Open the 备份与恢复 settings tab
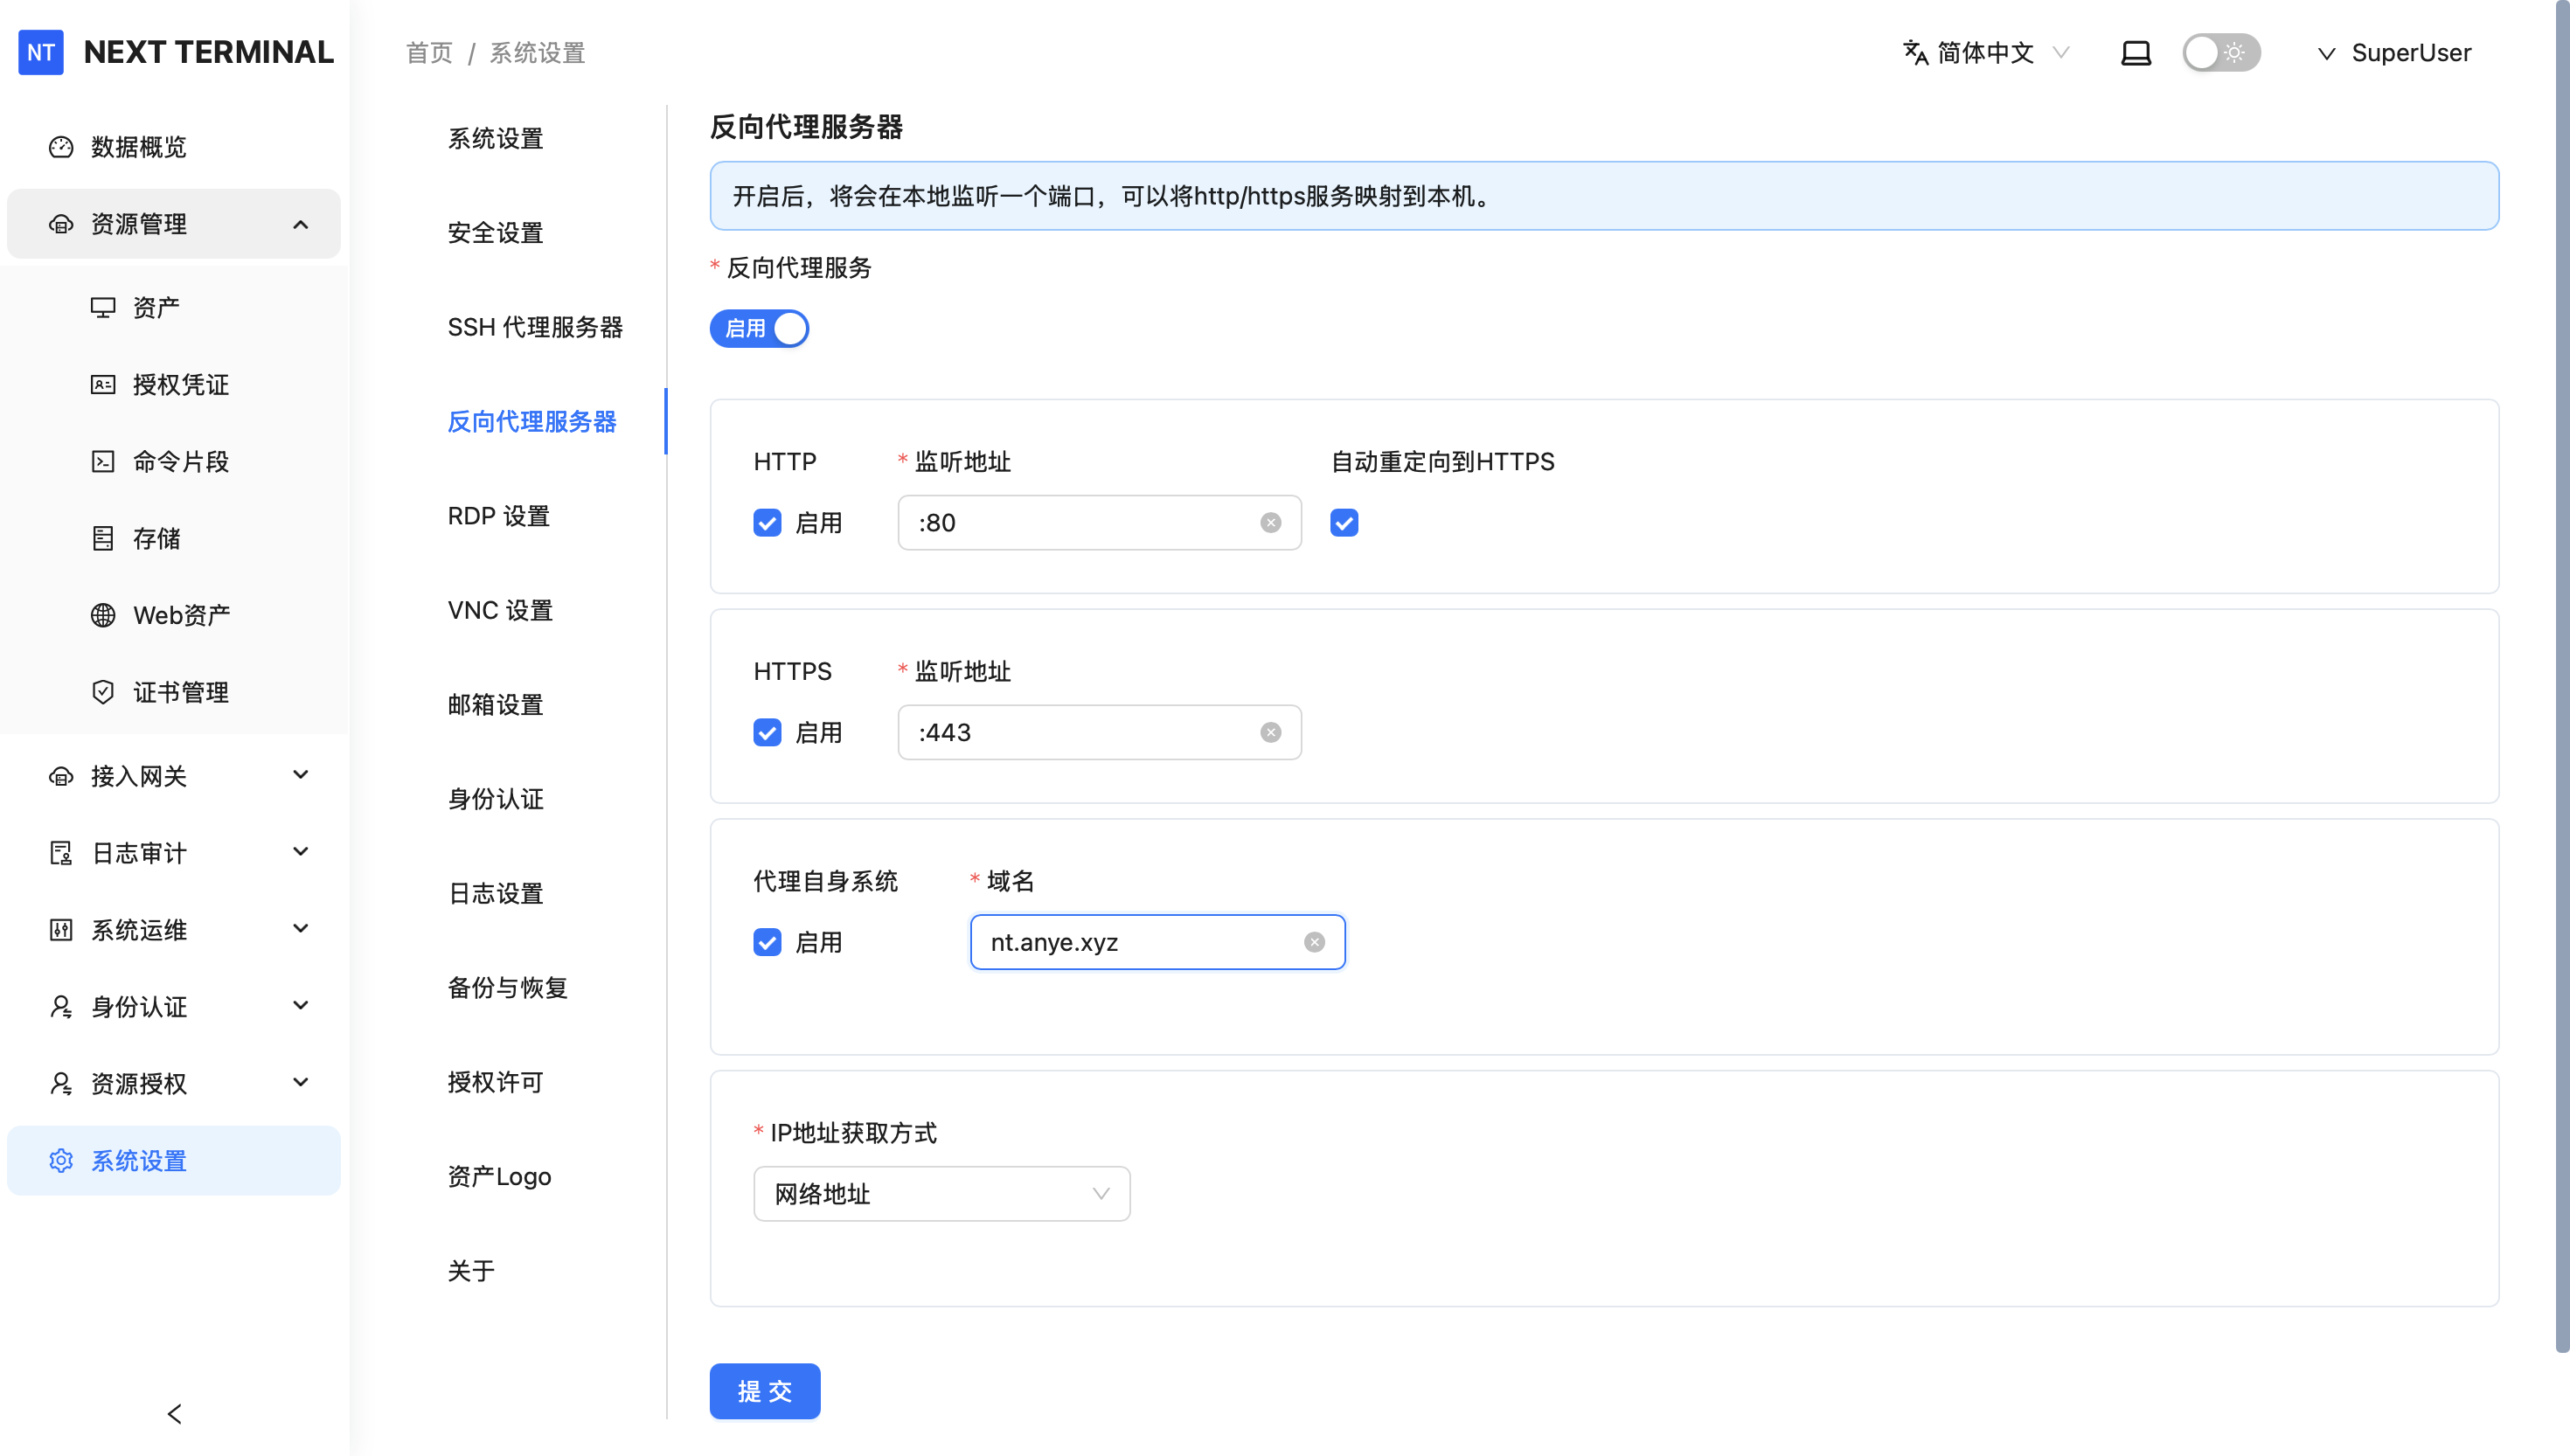 (x=507, y=988)
